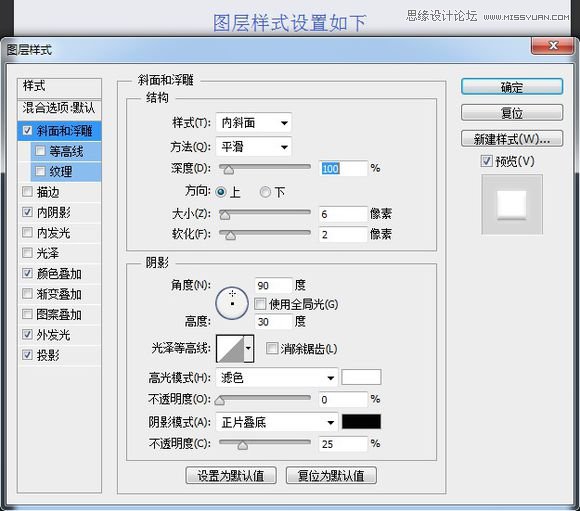The height and width of the screenshot is (511, 580).
Task: Select the 描边 list entry label
Action: point(48,192)
